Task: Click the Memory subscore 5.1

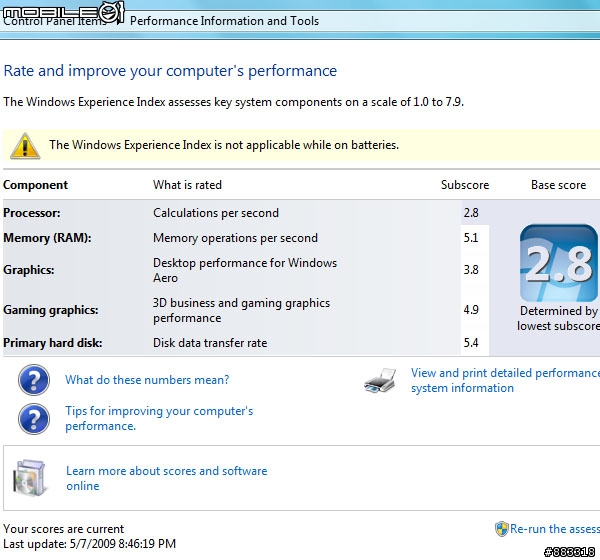Action: click(471, 238)
